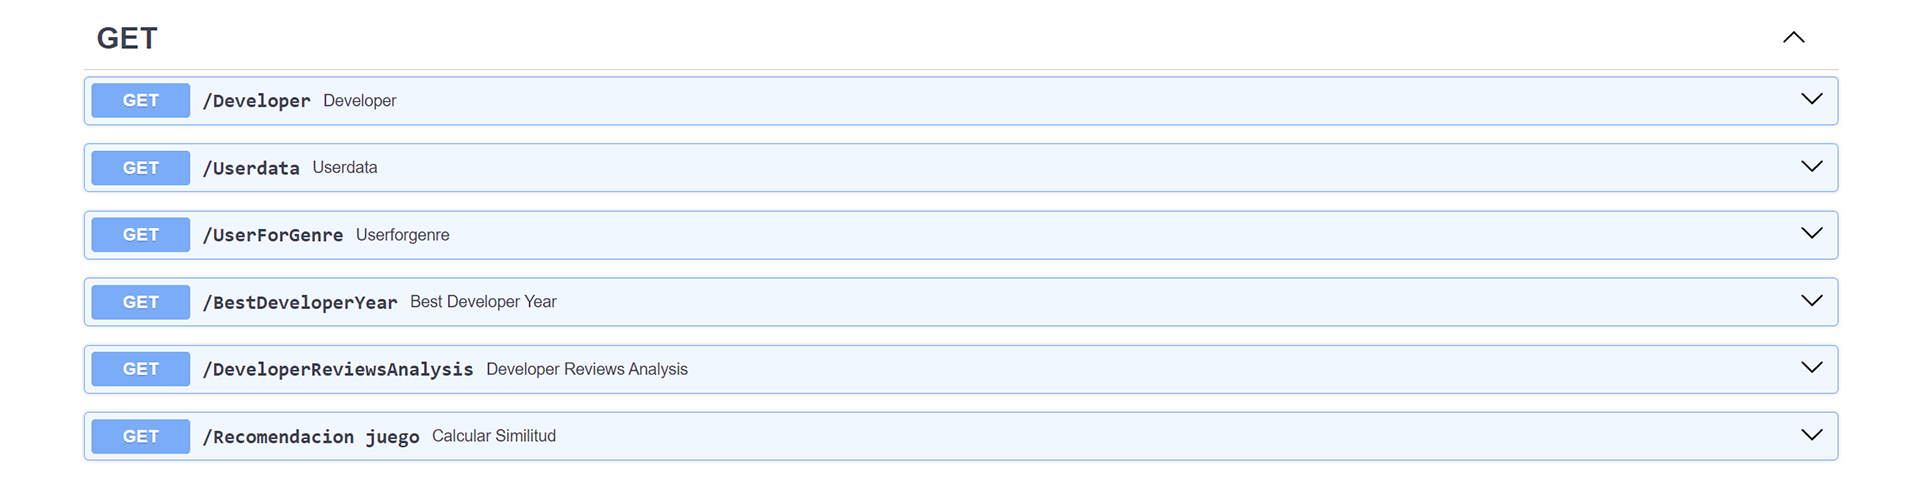
Task: Click the GET badge for /Recomendacion juego
Action: coord(141,436)
